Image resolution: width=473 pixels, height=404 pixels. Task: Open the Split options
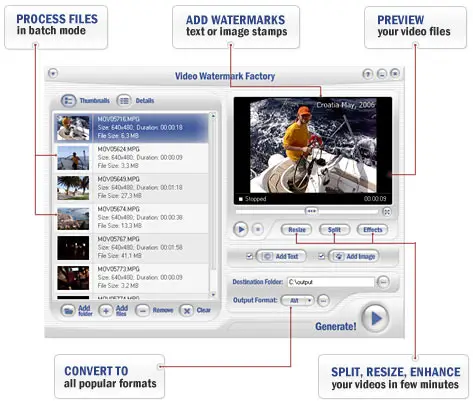point(334,230)
